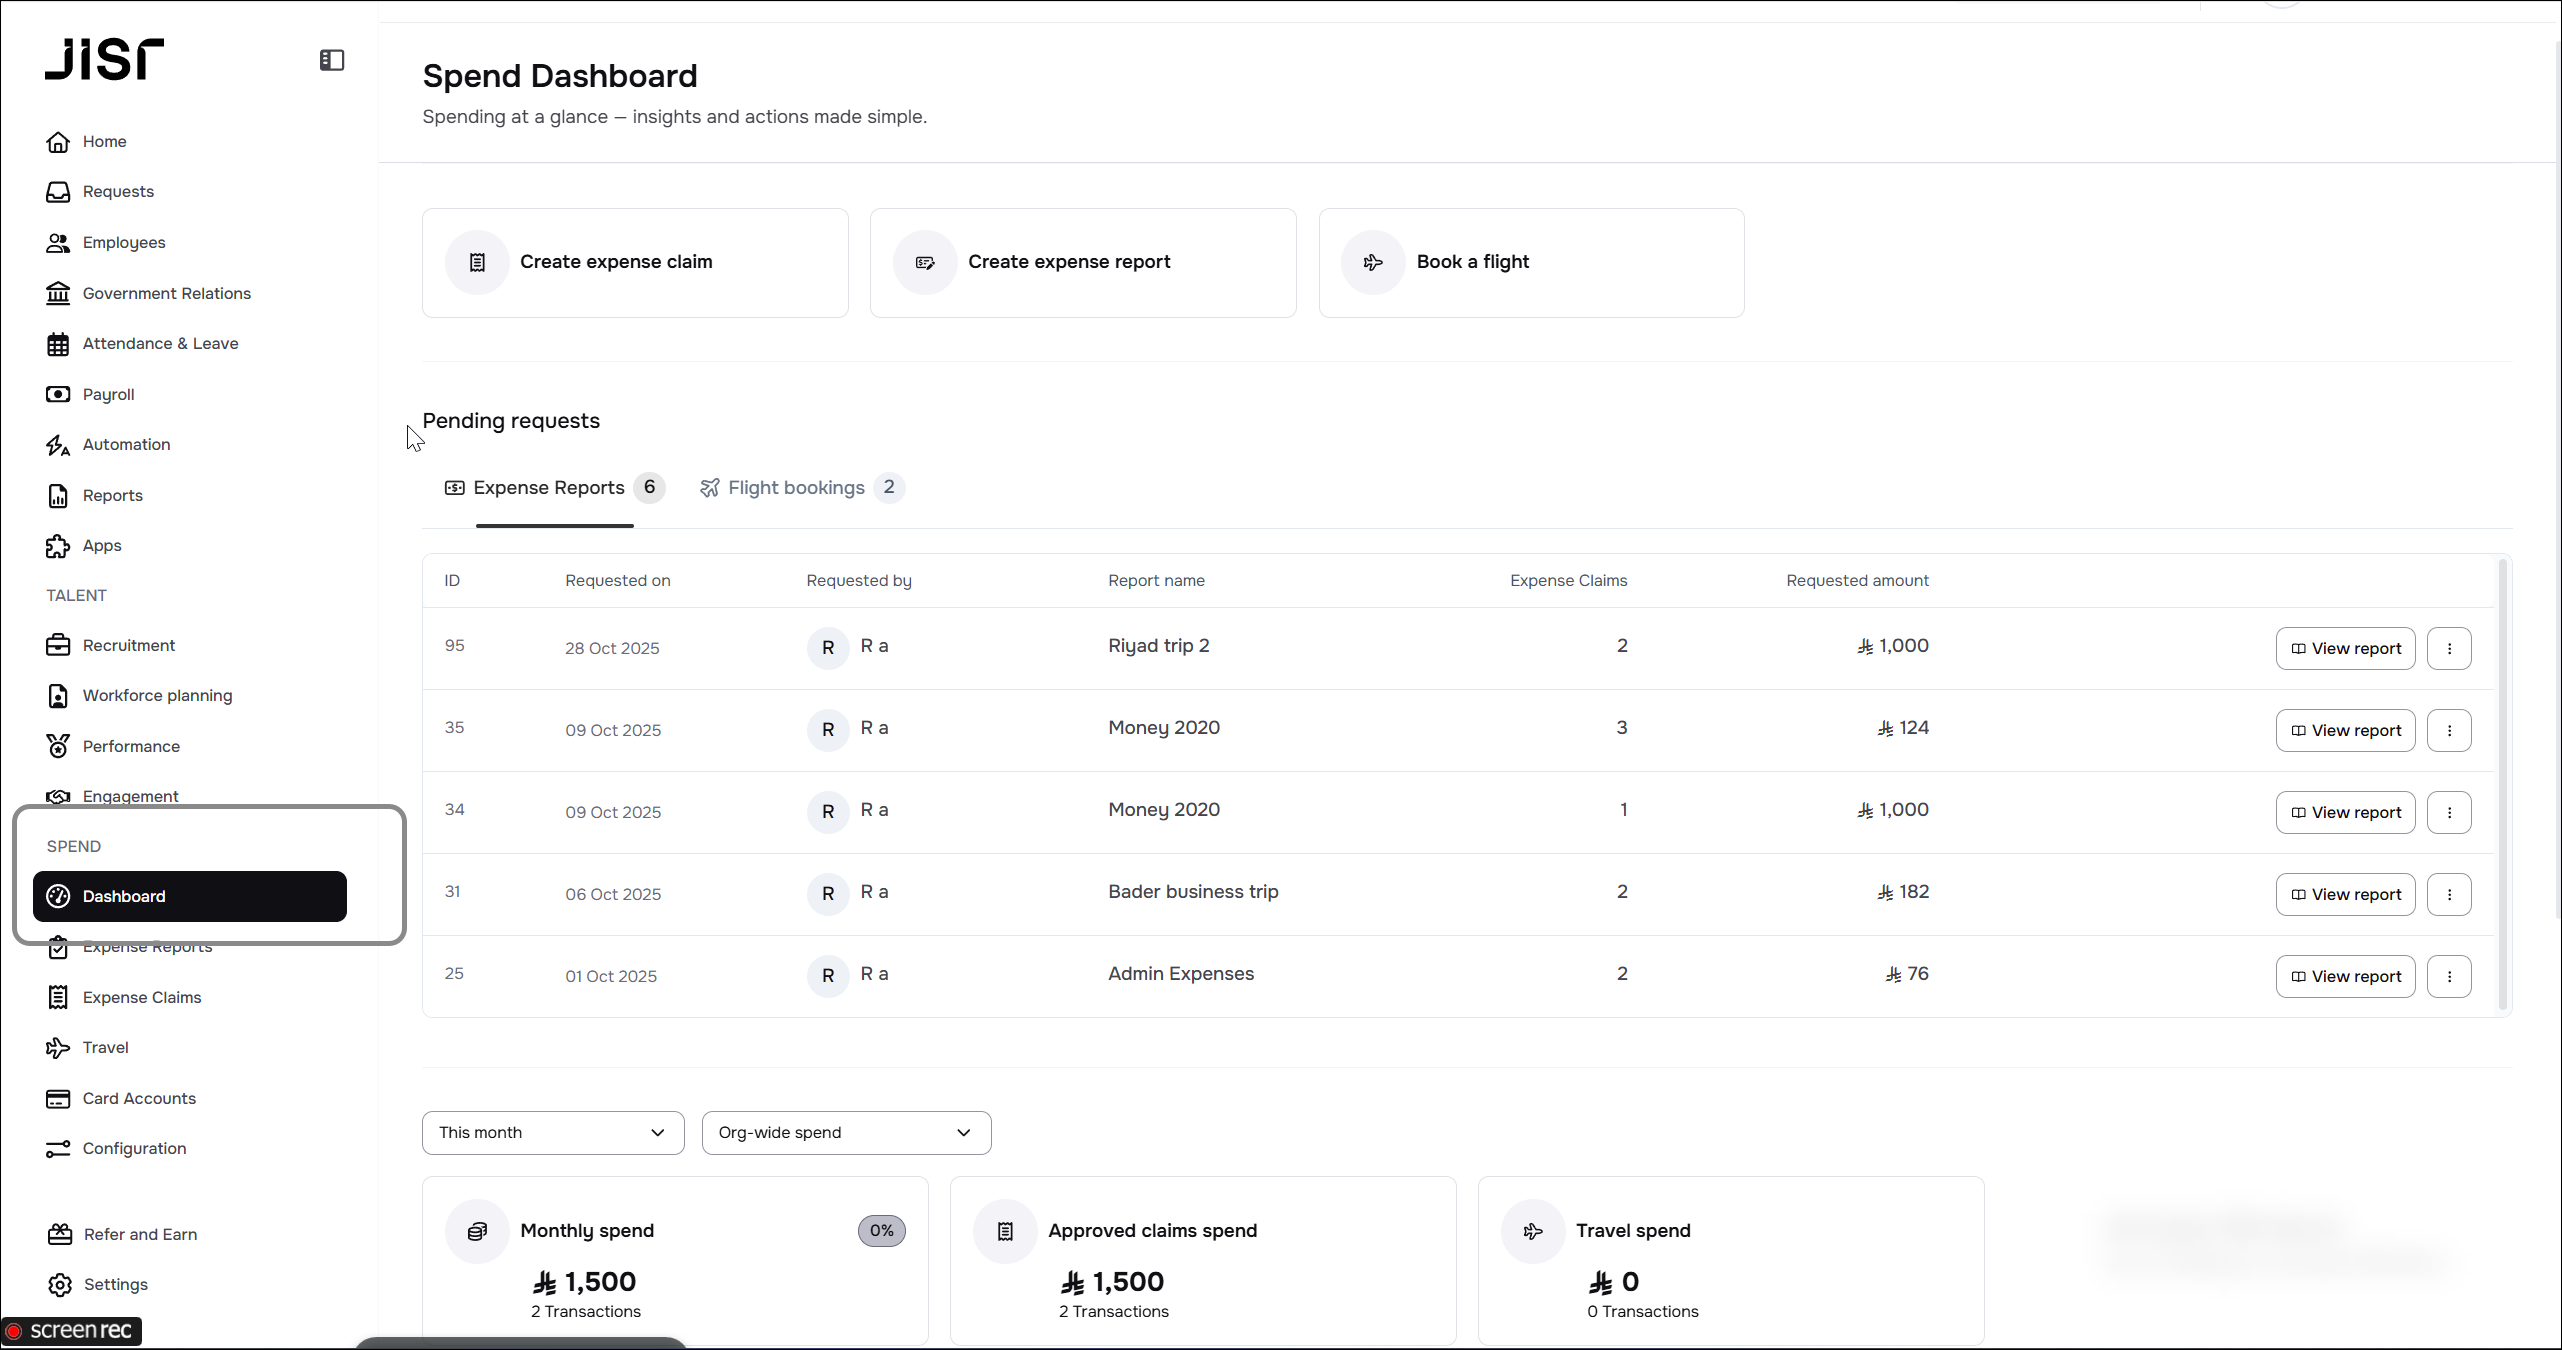Click the Refer and Earn gift icon
The height and width of the screenshot is (1350, 2562).
click(60, 1234)
